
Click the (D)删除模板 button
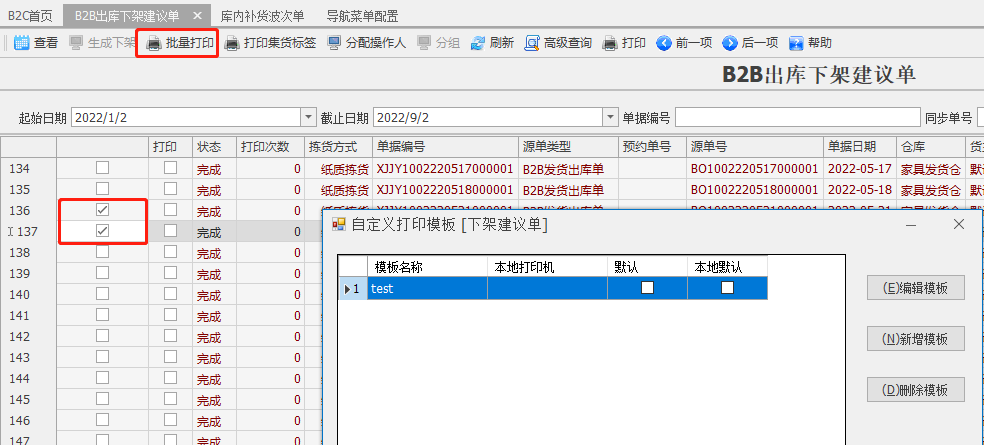tap(916, 390)
